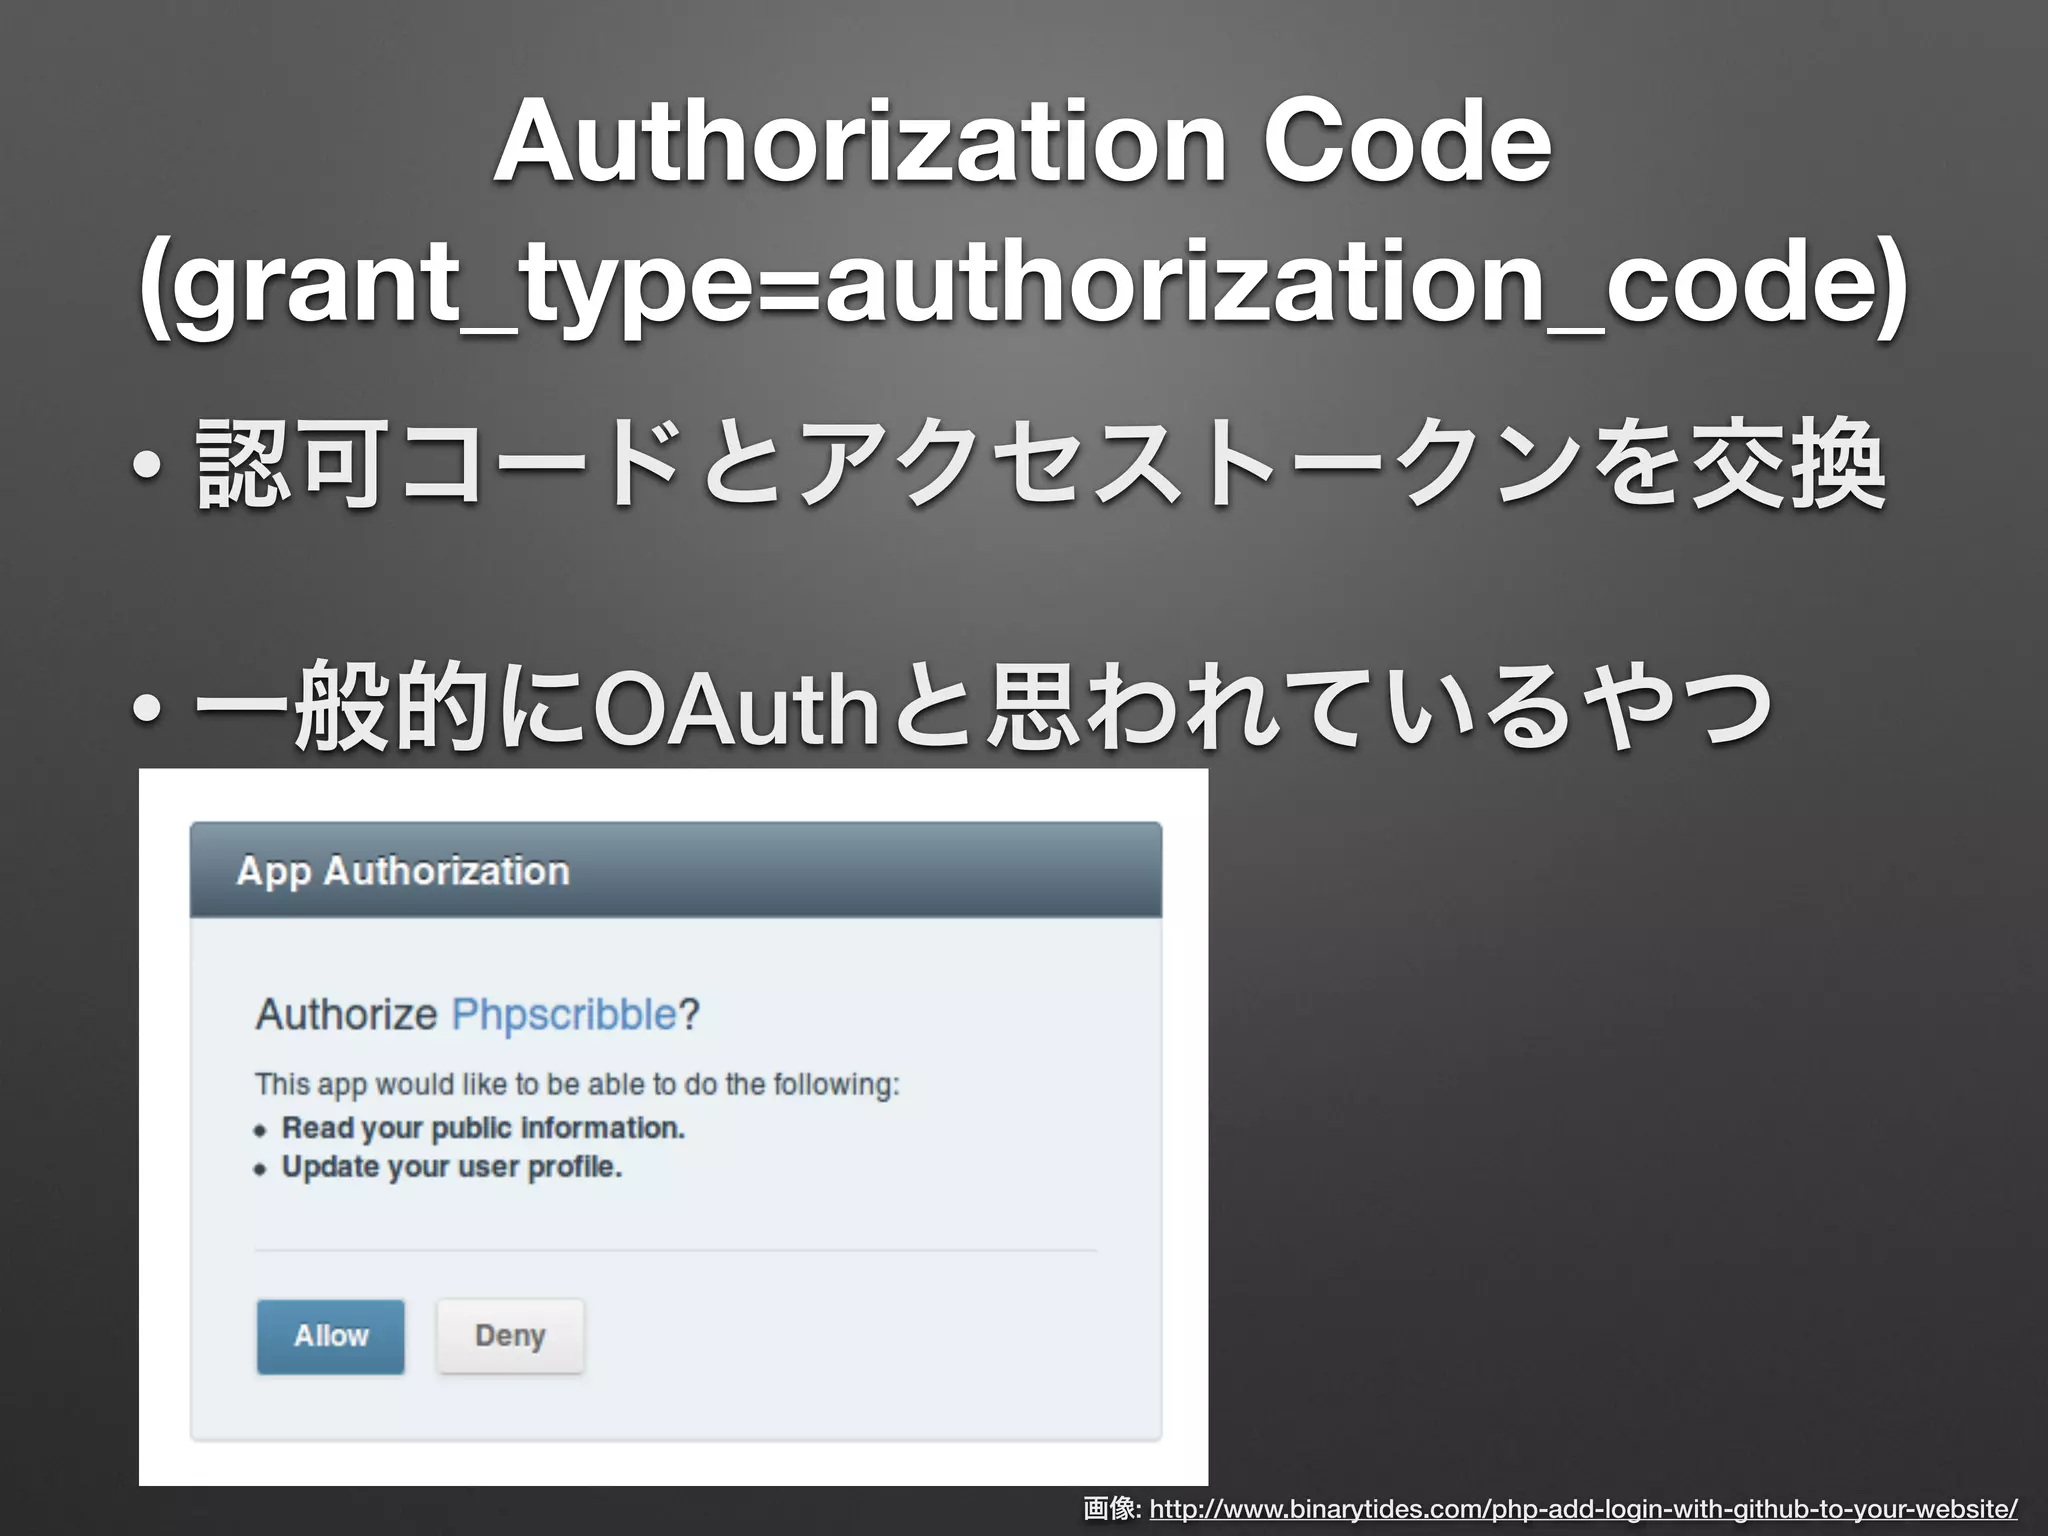Select 'Read your public information.' permission text
2048x1536 pixels.
coord(483,1128)
